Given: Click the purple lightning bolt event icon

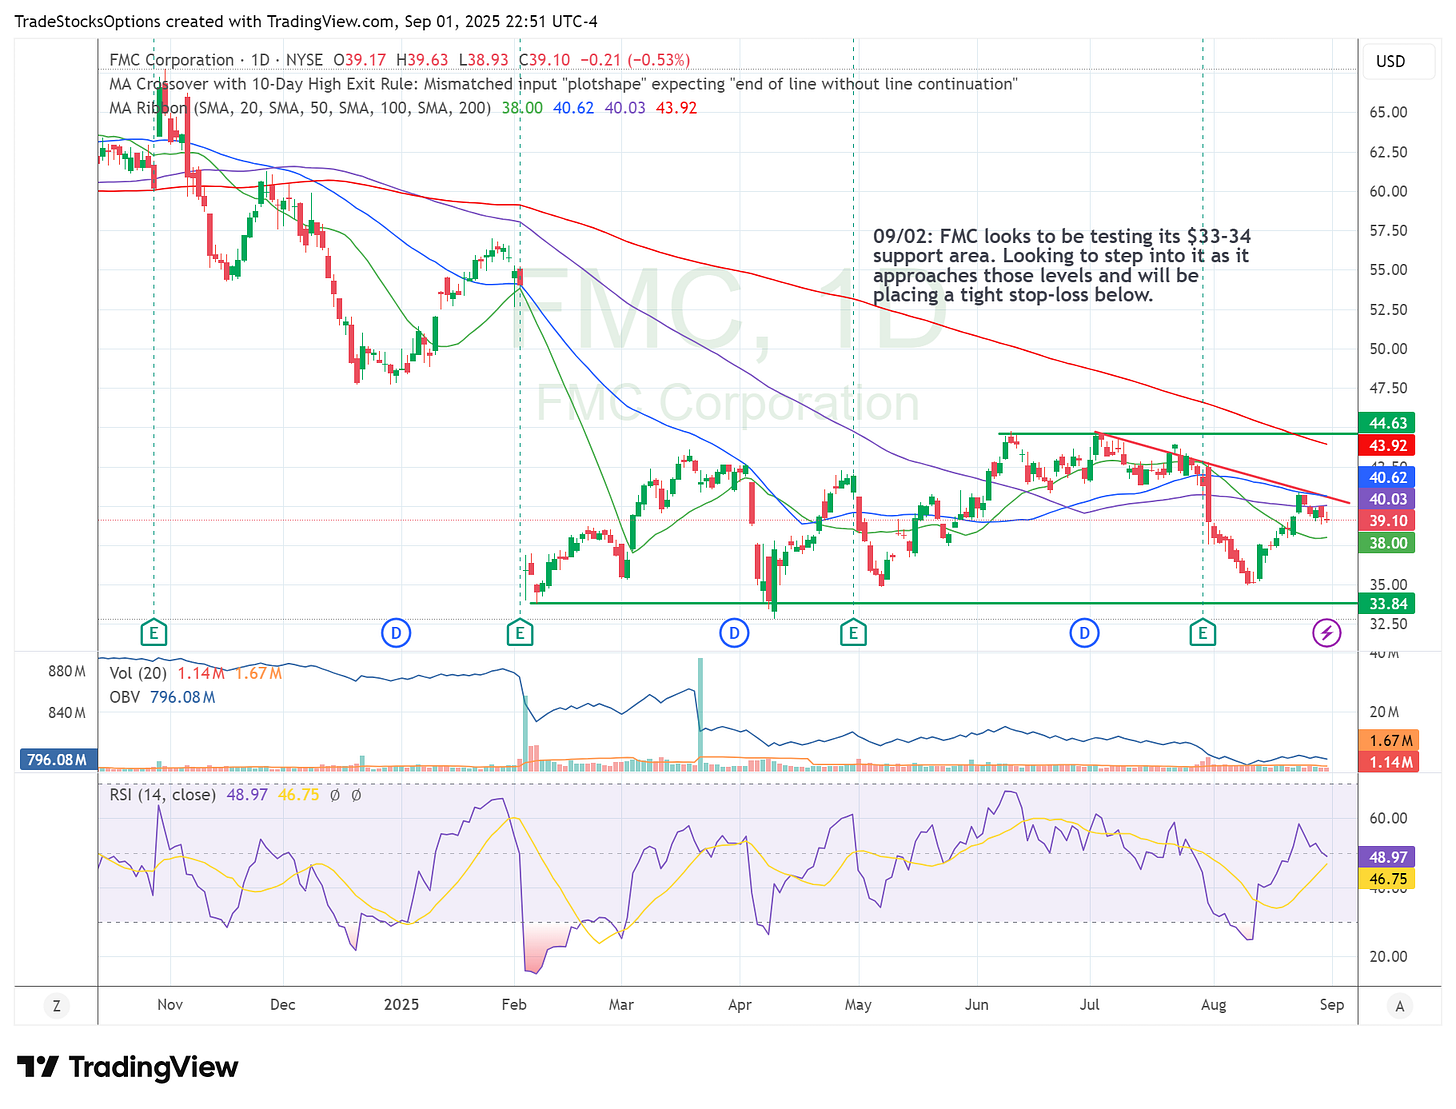Looking at the screenshot, I should pos(1326,633).
